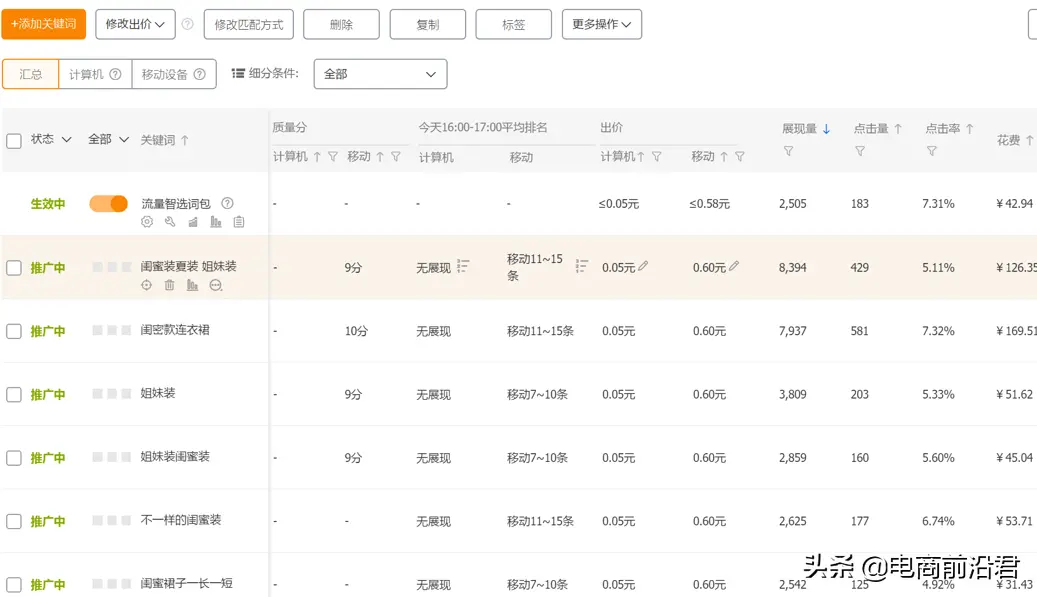Click help icon beside 流量智选词包

(x=227, y=203)
